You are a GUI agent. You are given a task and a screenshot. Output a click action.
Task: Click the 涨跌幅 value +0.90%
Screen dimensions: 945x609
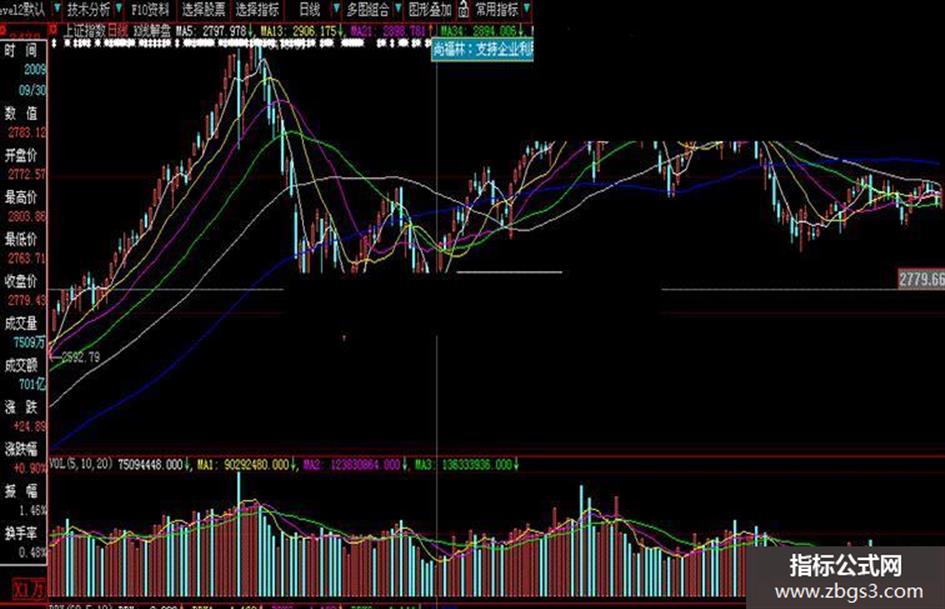28,468
